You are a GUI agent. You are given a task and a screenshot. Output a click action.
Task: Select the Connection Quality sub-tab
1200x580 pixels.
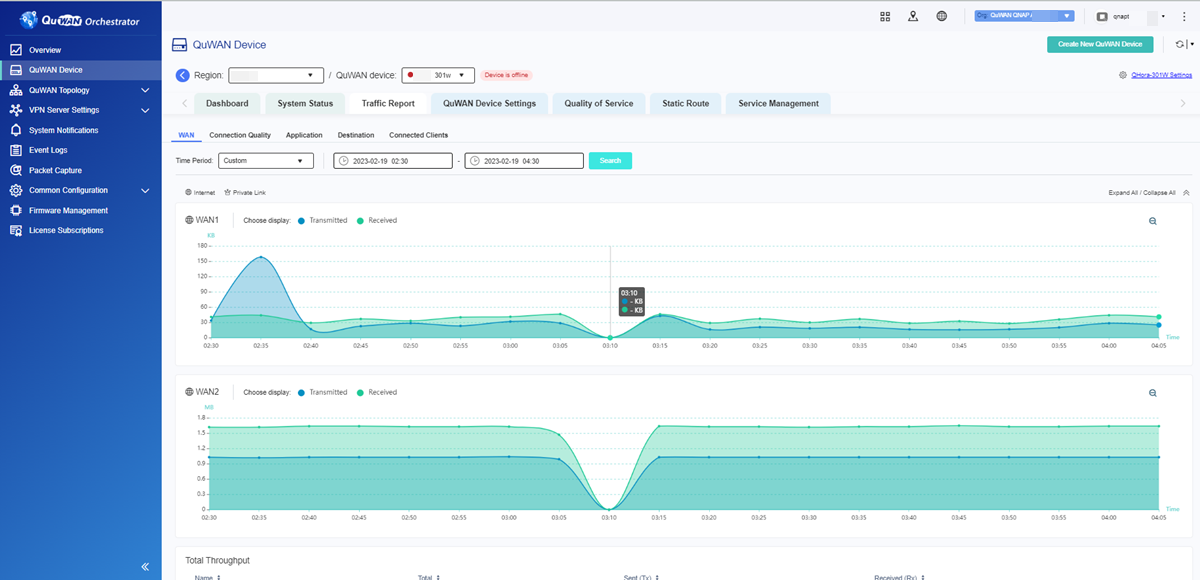pyautogui.click(x=240, y=135)
